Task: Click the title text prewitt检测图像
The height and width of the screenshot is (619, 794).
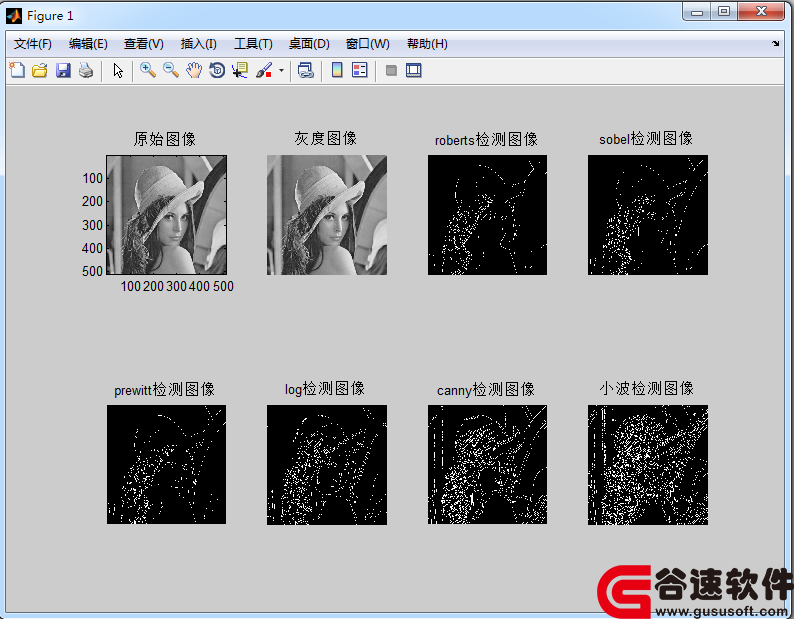Action: point(165,390)
